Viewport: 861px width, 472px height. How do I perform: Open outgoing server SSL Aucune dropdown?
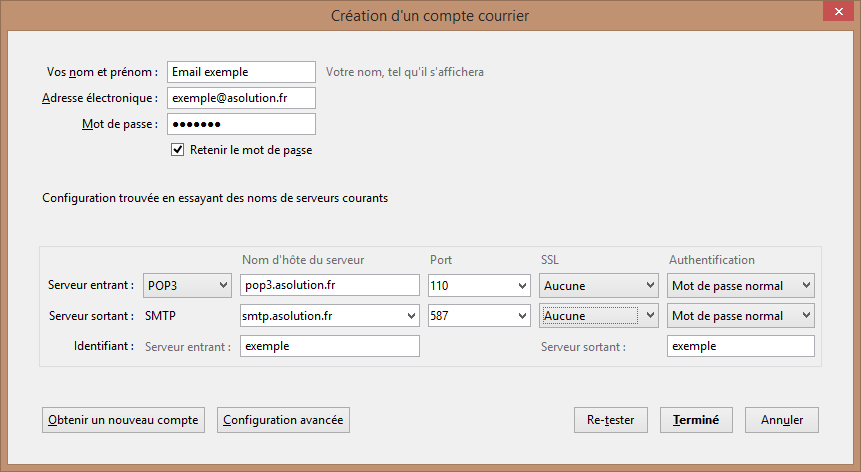[599, 316]
